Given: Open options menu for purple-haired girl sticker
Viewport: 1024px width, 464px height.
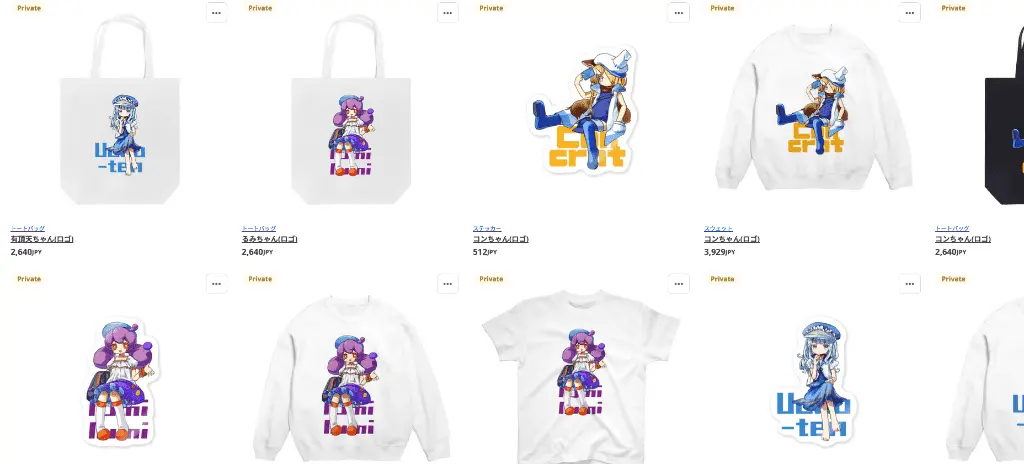Looking at the screenshot, I should tap(217, 284).
